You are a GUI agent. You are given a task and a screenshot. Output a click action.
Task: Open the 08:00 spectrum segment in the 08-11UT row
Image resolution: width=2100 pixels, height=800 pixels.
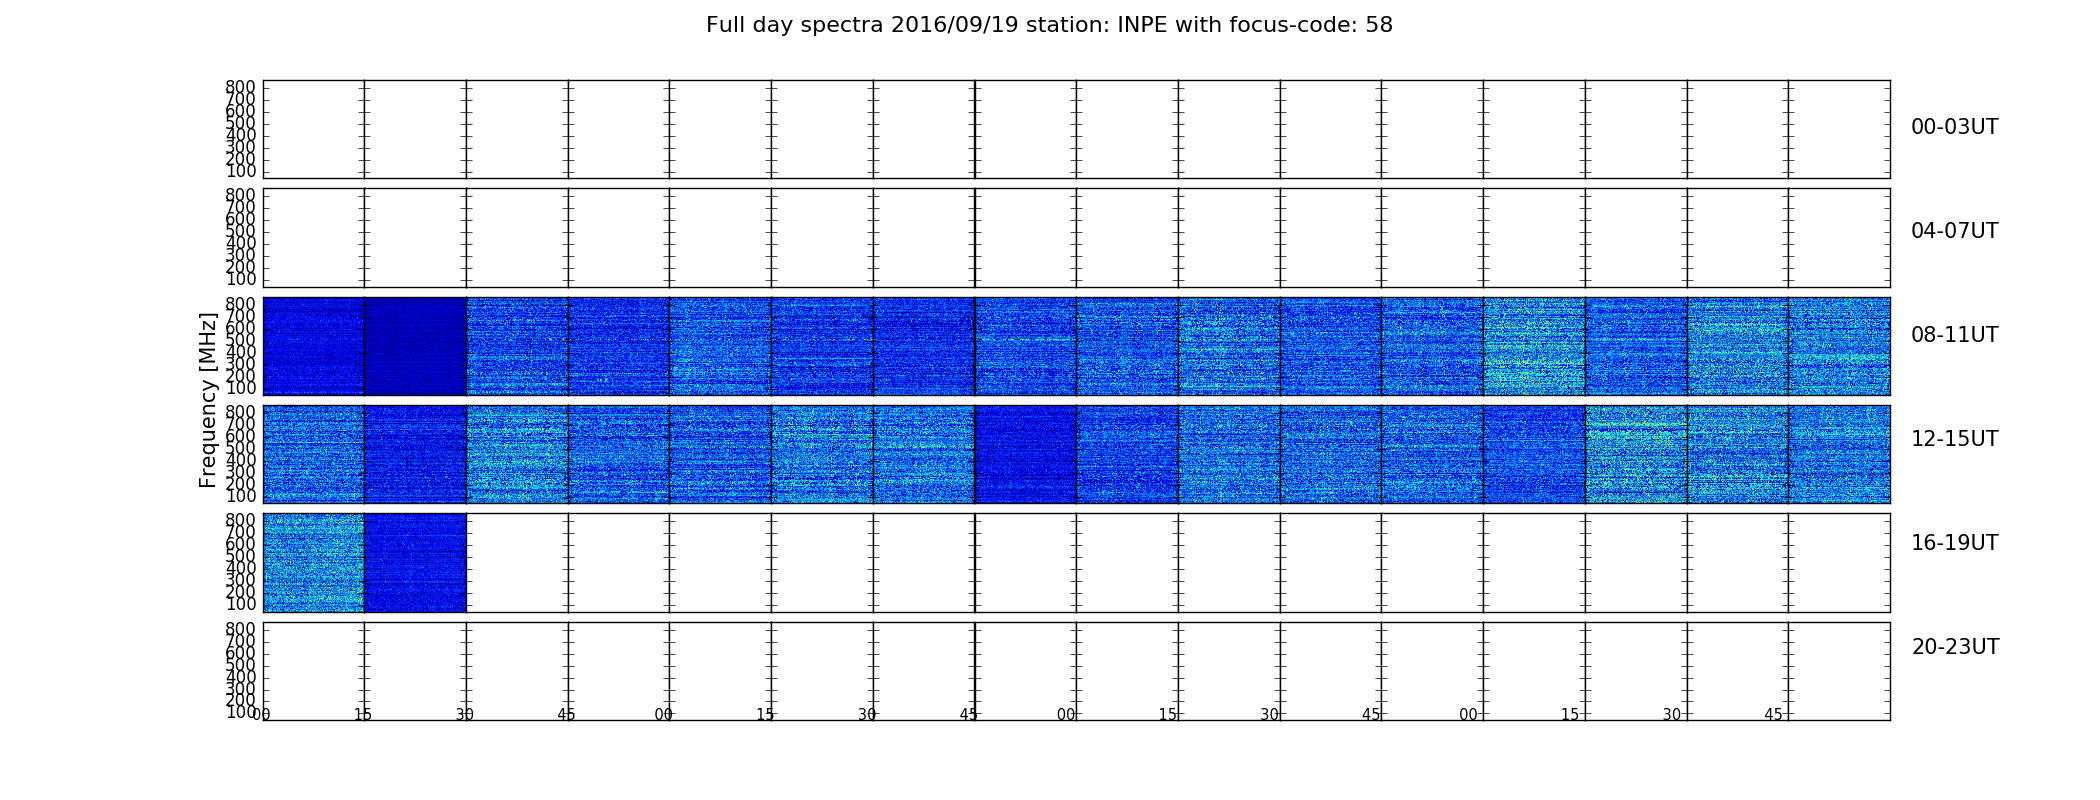pyautogui.click(x=313, y=346)
